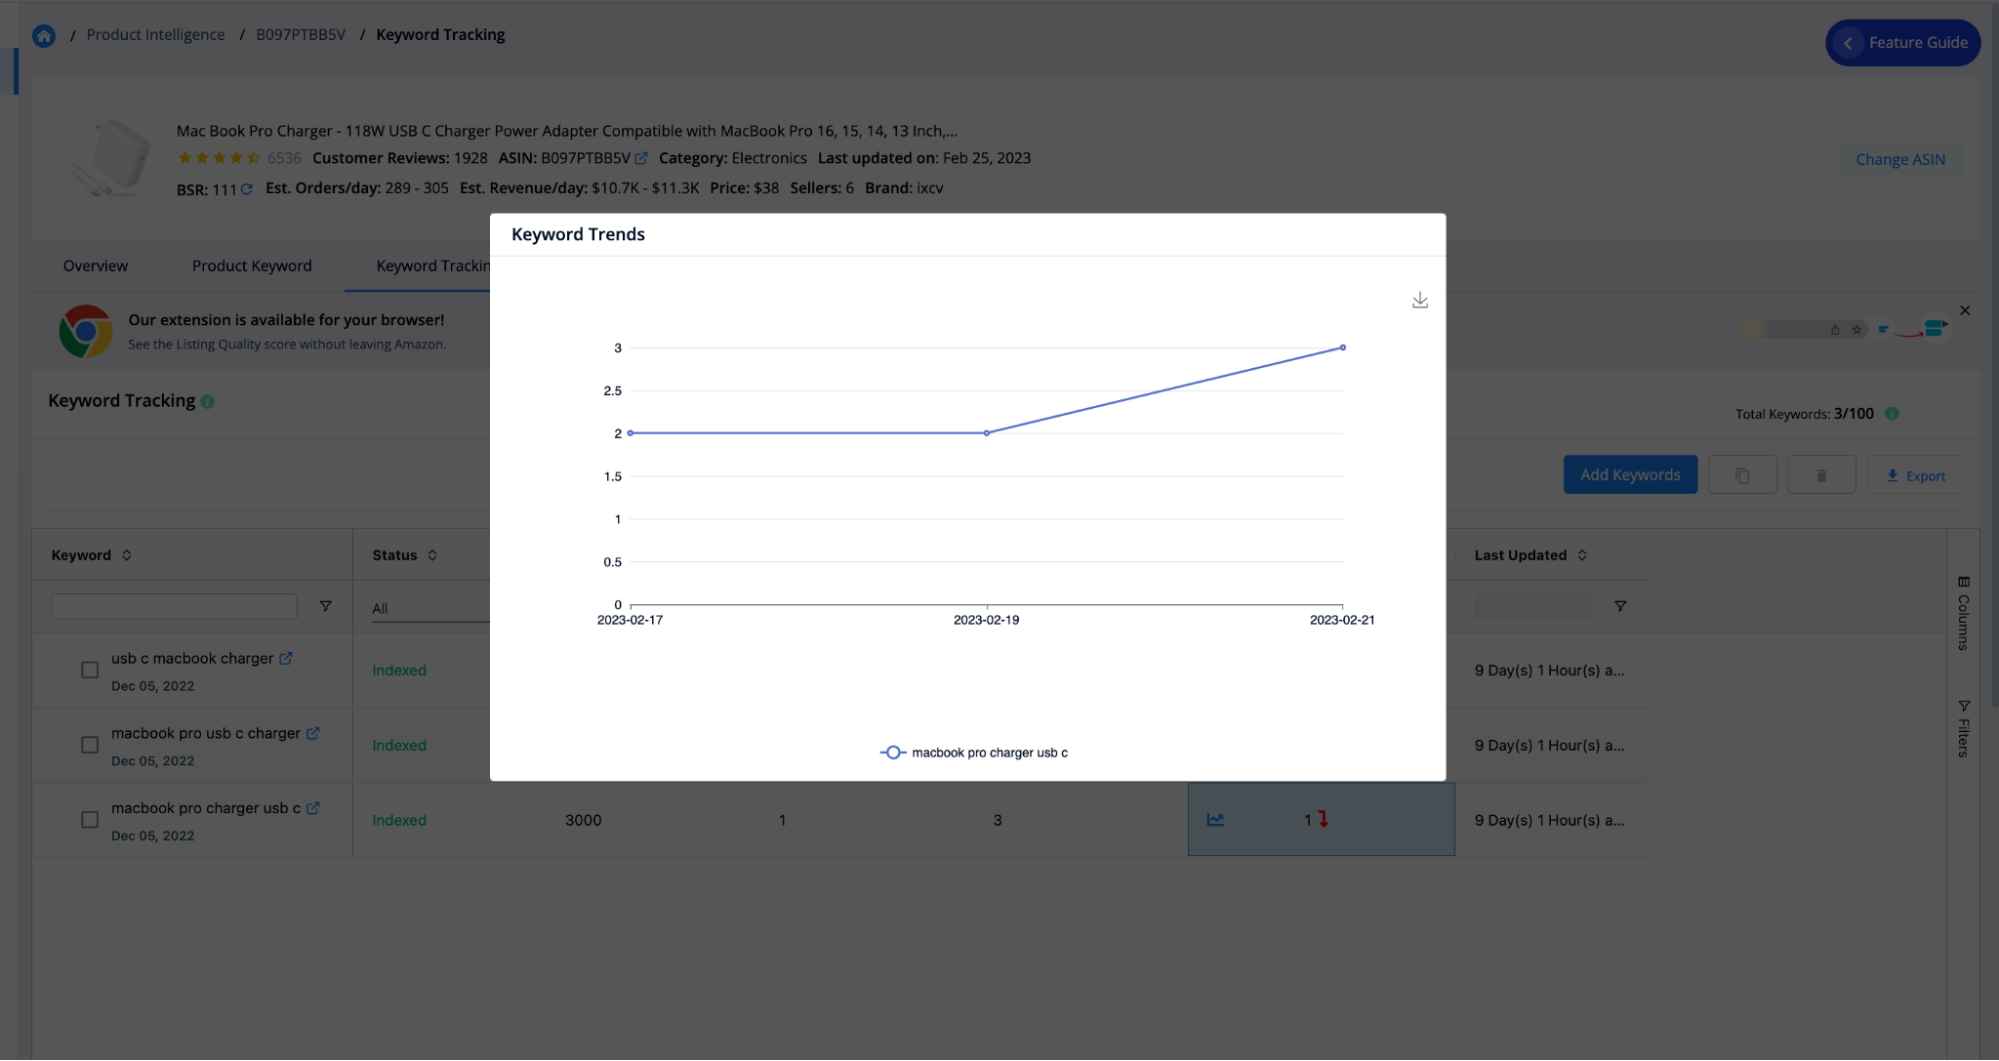1999x1061 pixels.
Task: Click the 2023-02-19 chart data point
Action: point(987,433)
